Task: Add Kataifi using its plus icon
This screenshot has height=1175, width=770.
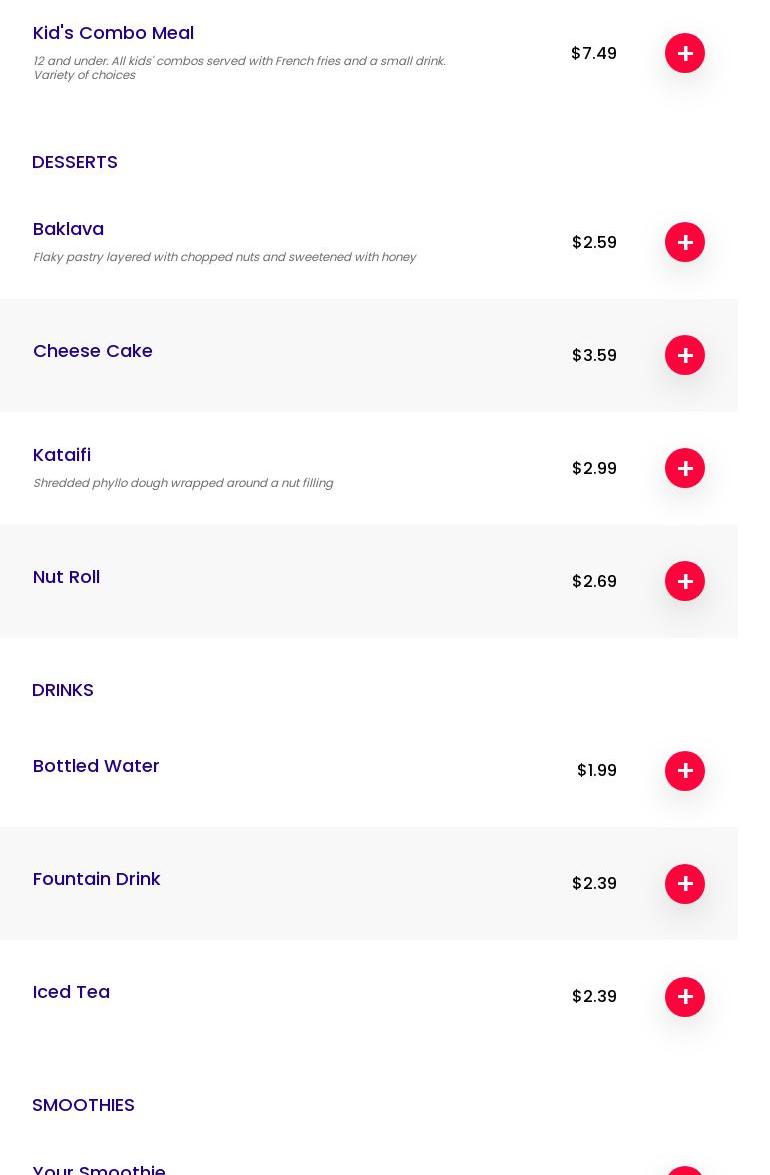Action: 685,468
